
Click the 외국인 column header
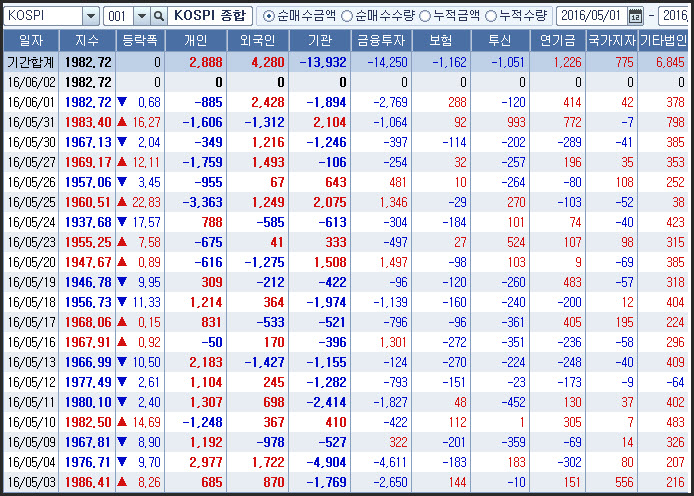pyautogui.click(x=258, y=41)
